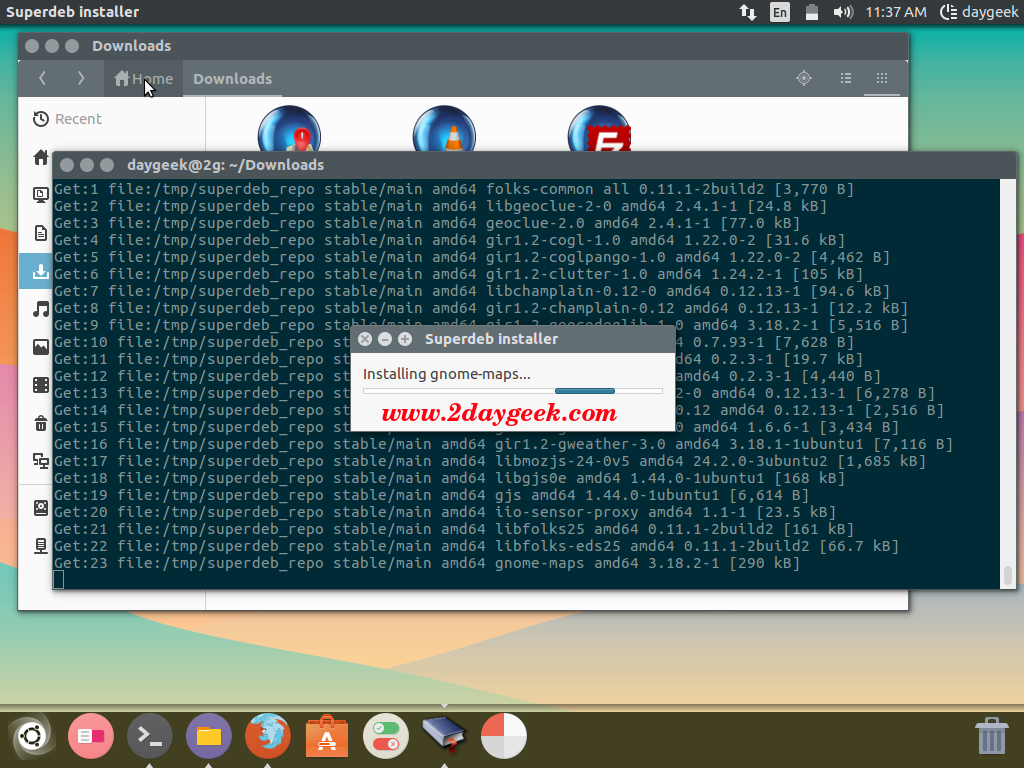Open Ubuntu launcher in dock

click(x=31, y=737)
